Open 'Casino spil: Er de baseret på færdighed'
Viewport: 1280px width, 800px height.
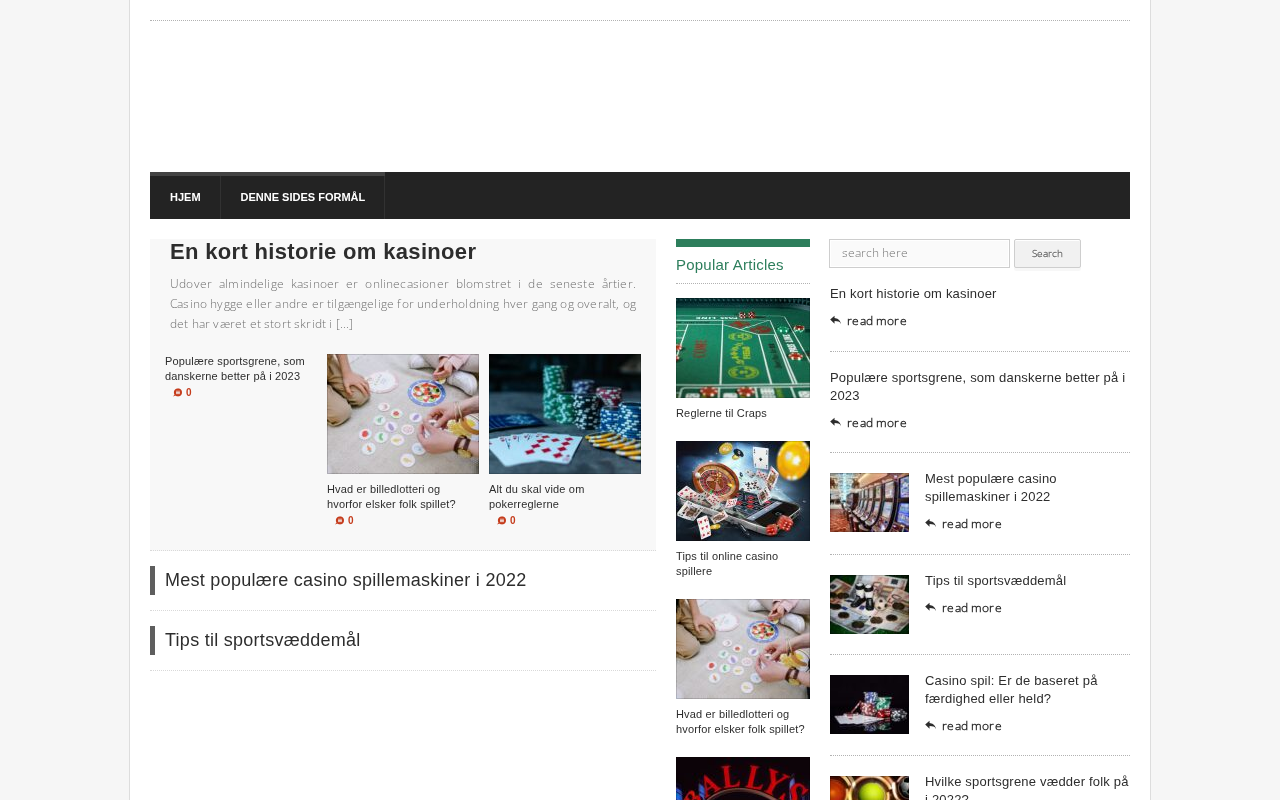1011,689
